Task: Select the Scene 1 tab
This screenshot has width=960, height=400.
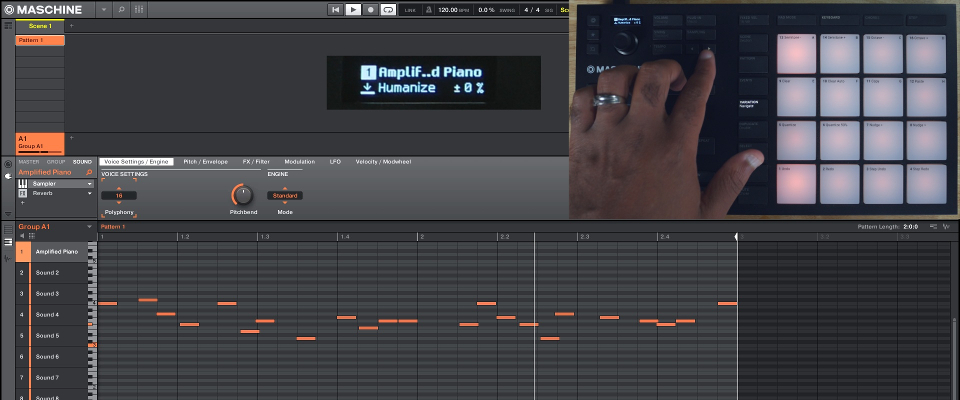Action: (40, 26)
